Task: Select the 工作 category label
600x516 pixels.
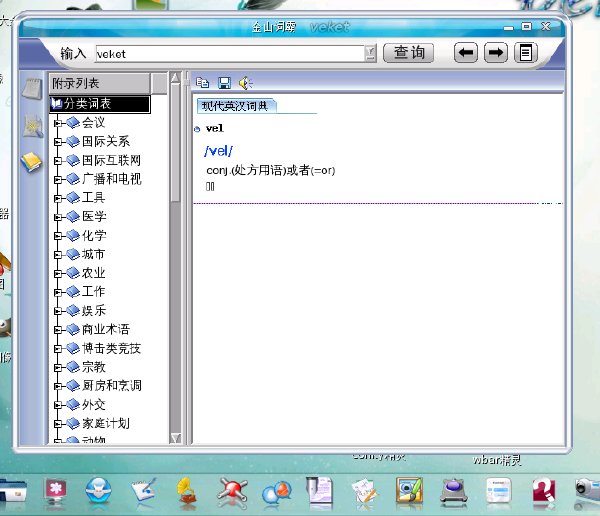Action: [x=93, y=292]
